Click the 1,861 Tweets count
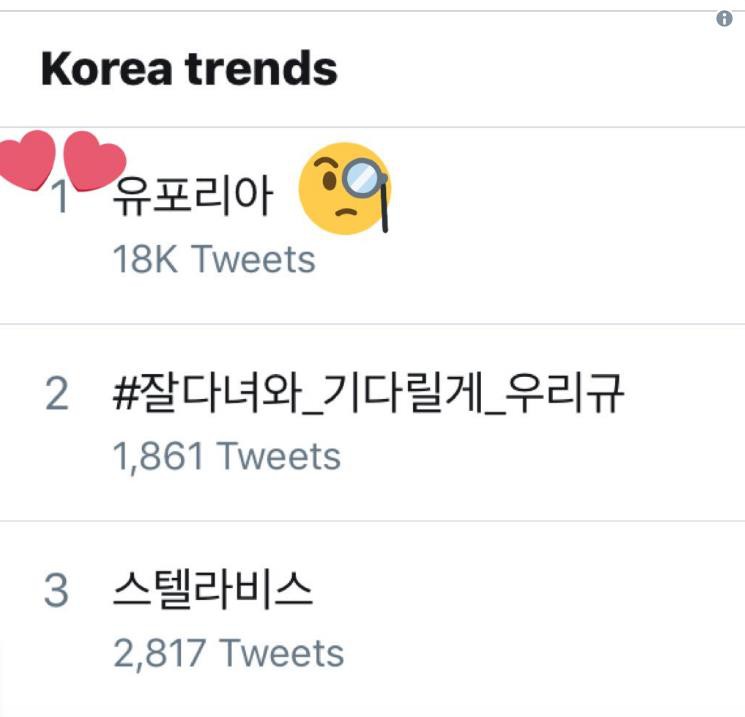The width and height of the screenshot is (745, 717). tap(227, 456)
